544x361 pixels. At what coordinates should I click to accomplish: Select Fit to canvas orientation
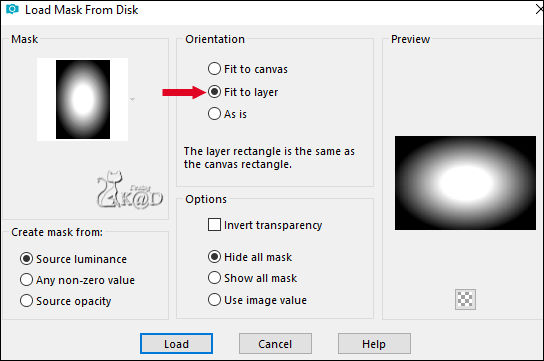pos(248,69)
